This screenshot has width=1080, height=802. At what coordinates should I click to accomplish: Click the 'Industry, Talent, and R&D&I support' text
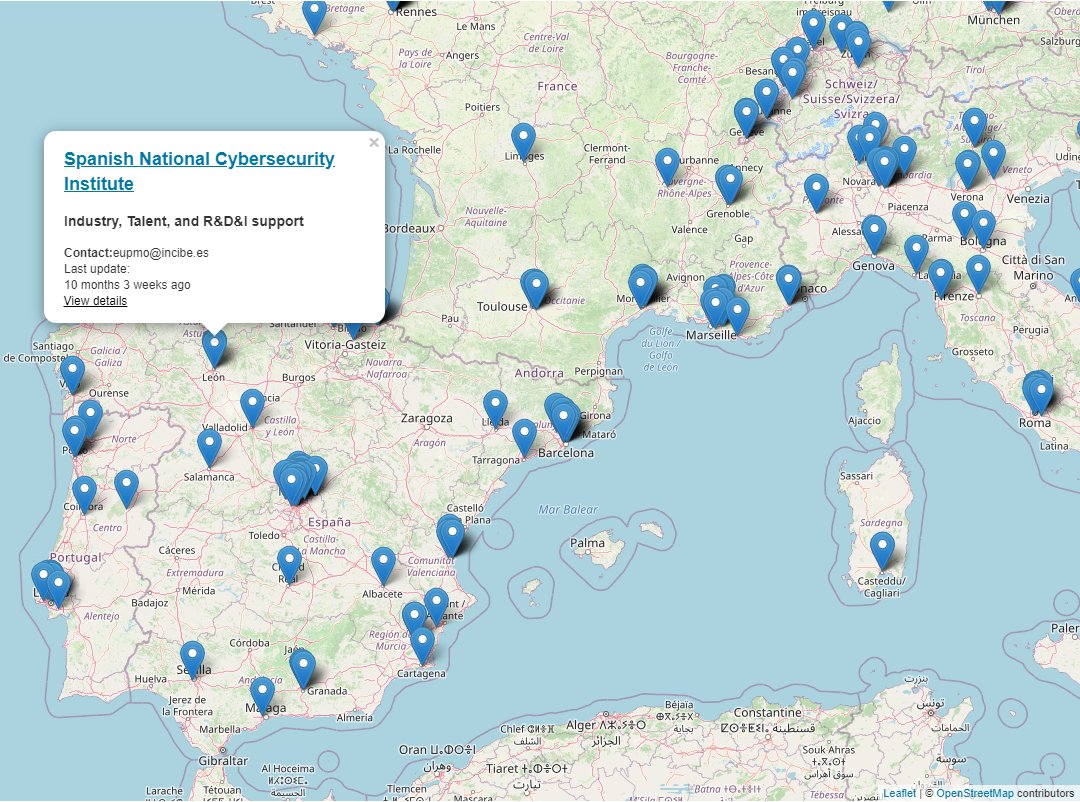(184, 221)
